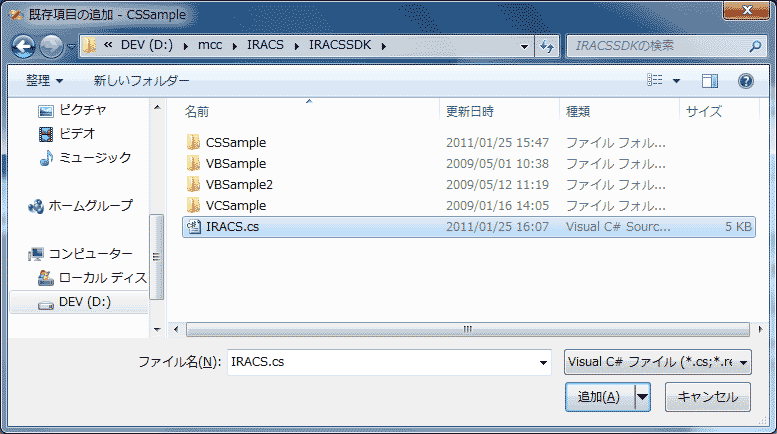Image resolution: width=777 pixels, height=434 pixels.
Task: Click the magnifier search icon
Action: [755, 46]
